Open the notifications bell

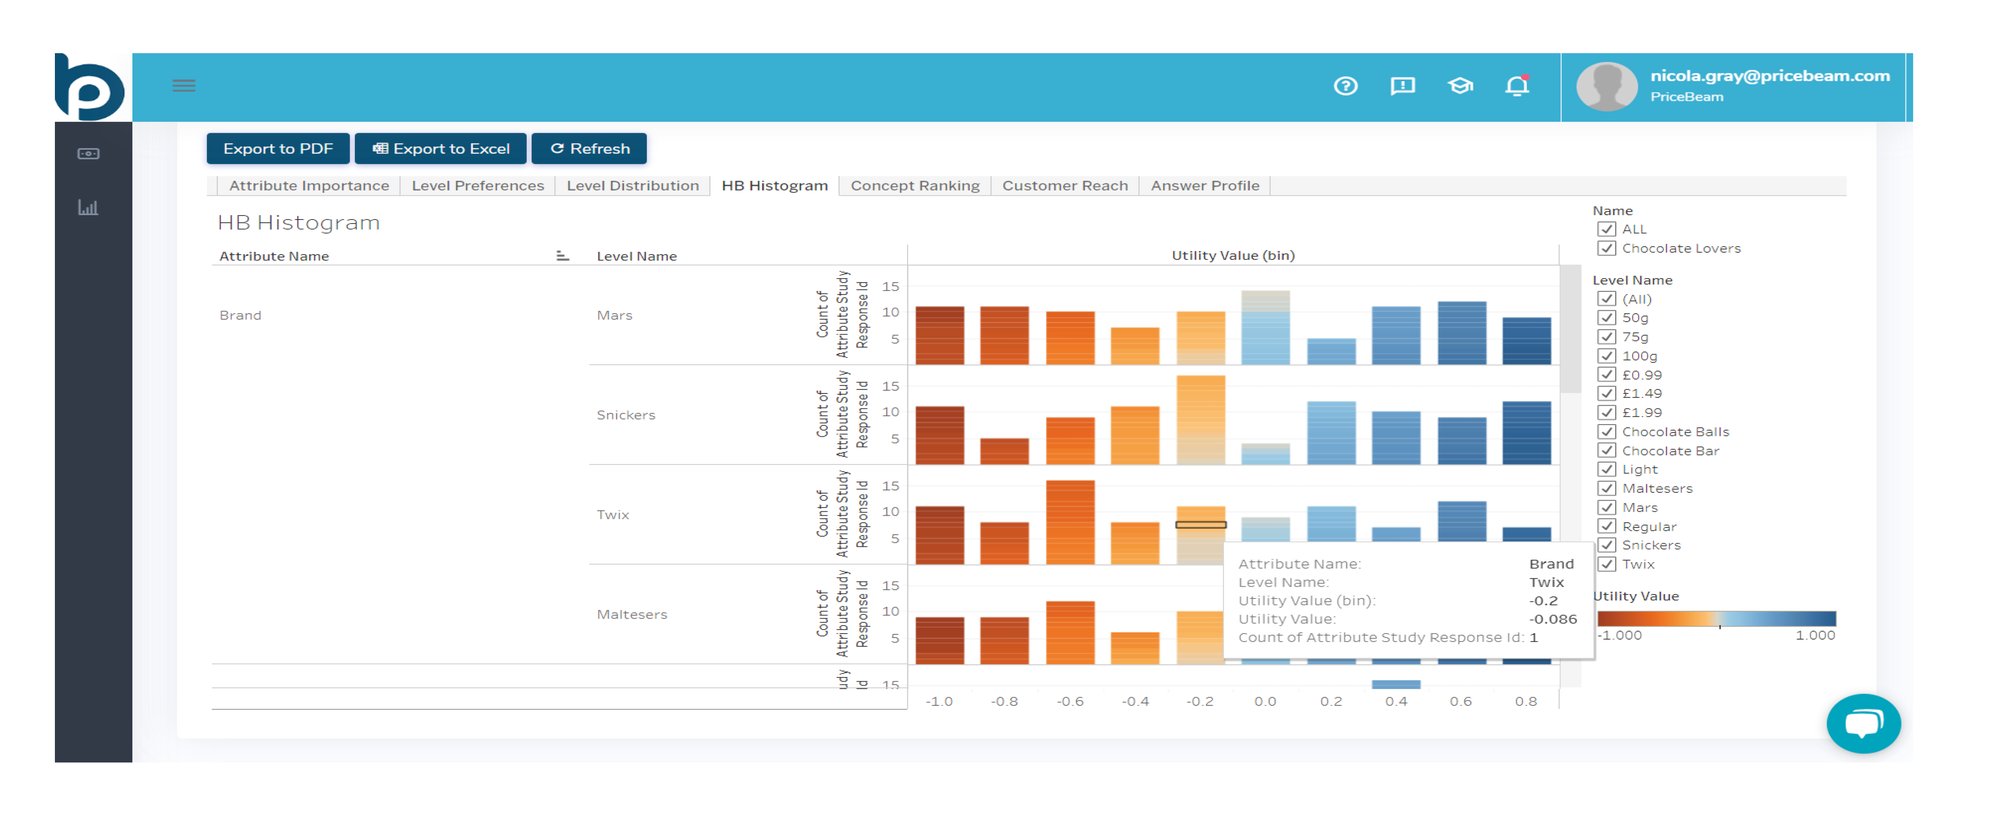click(x=1517, y=86)
